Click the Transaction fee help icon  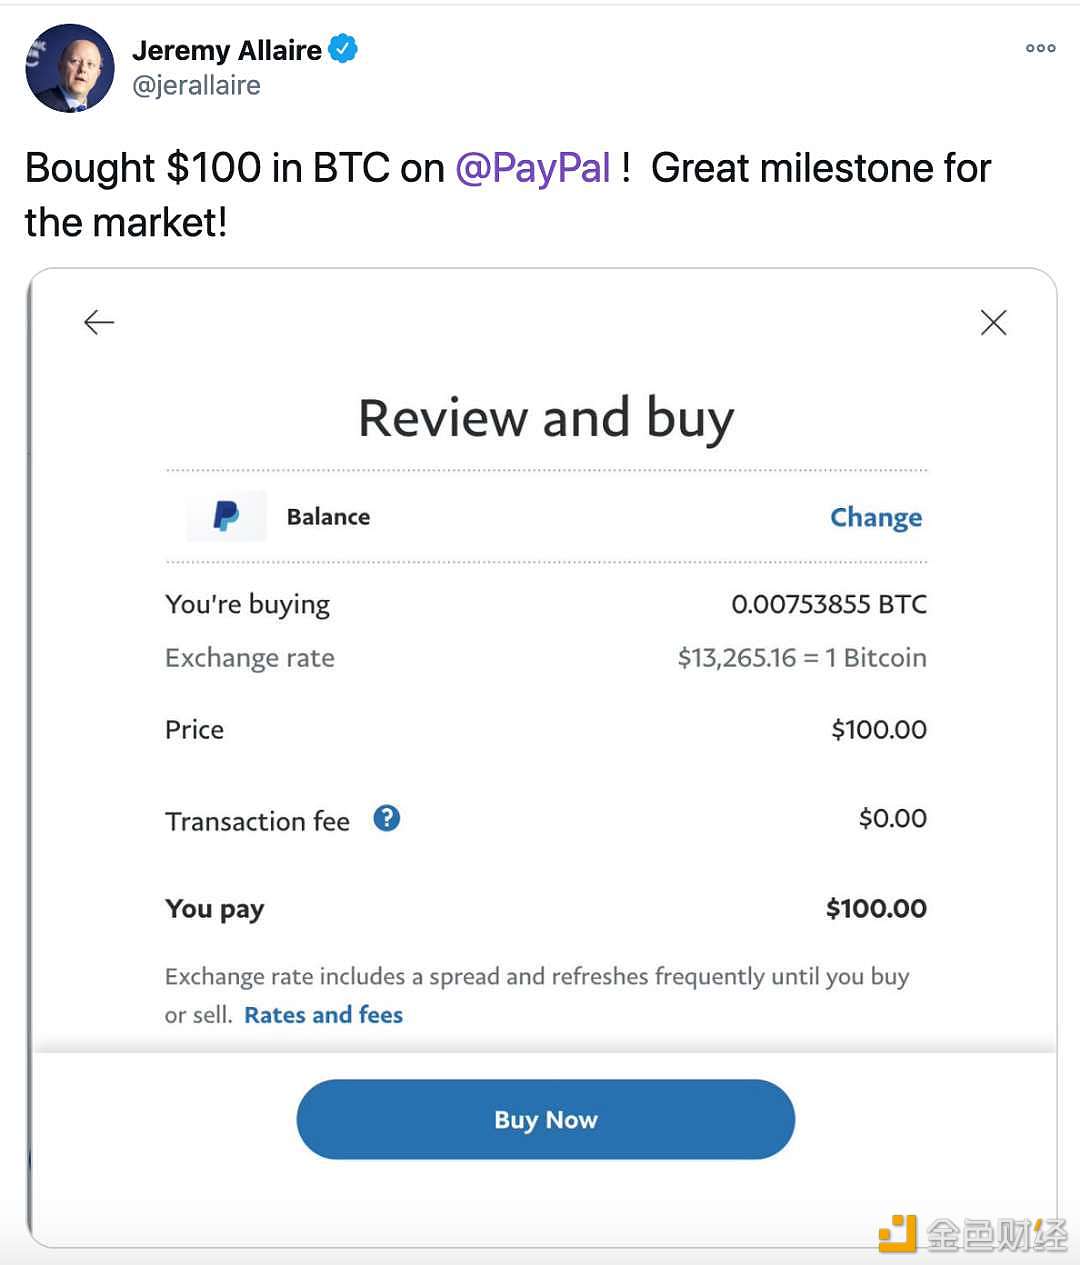click(x=387, y=819)
